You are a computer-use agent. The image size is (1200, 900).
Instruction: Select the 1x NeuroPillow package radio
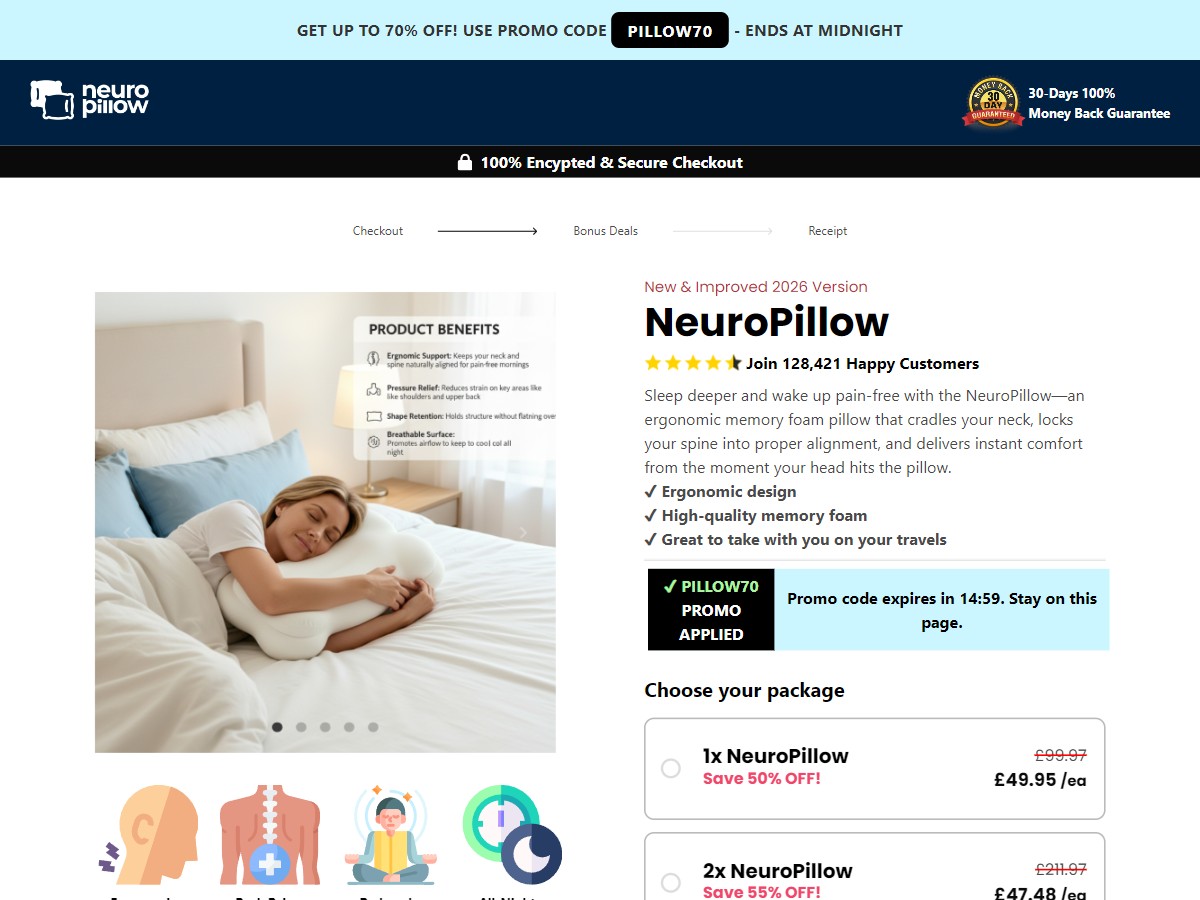pyautogui.click(x=671, y=768)
